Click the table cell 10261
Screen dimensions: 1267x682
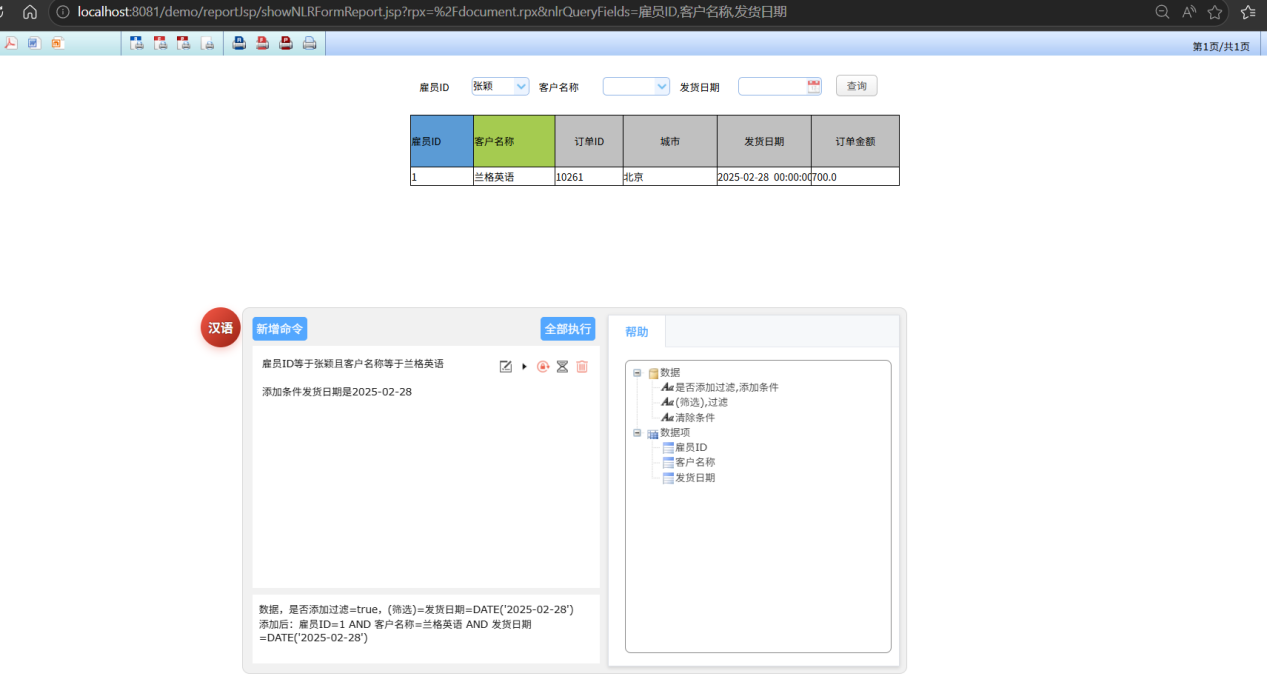(x=589, y=176)
